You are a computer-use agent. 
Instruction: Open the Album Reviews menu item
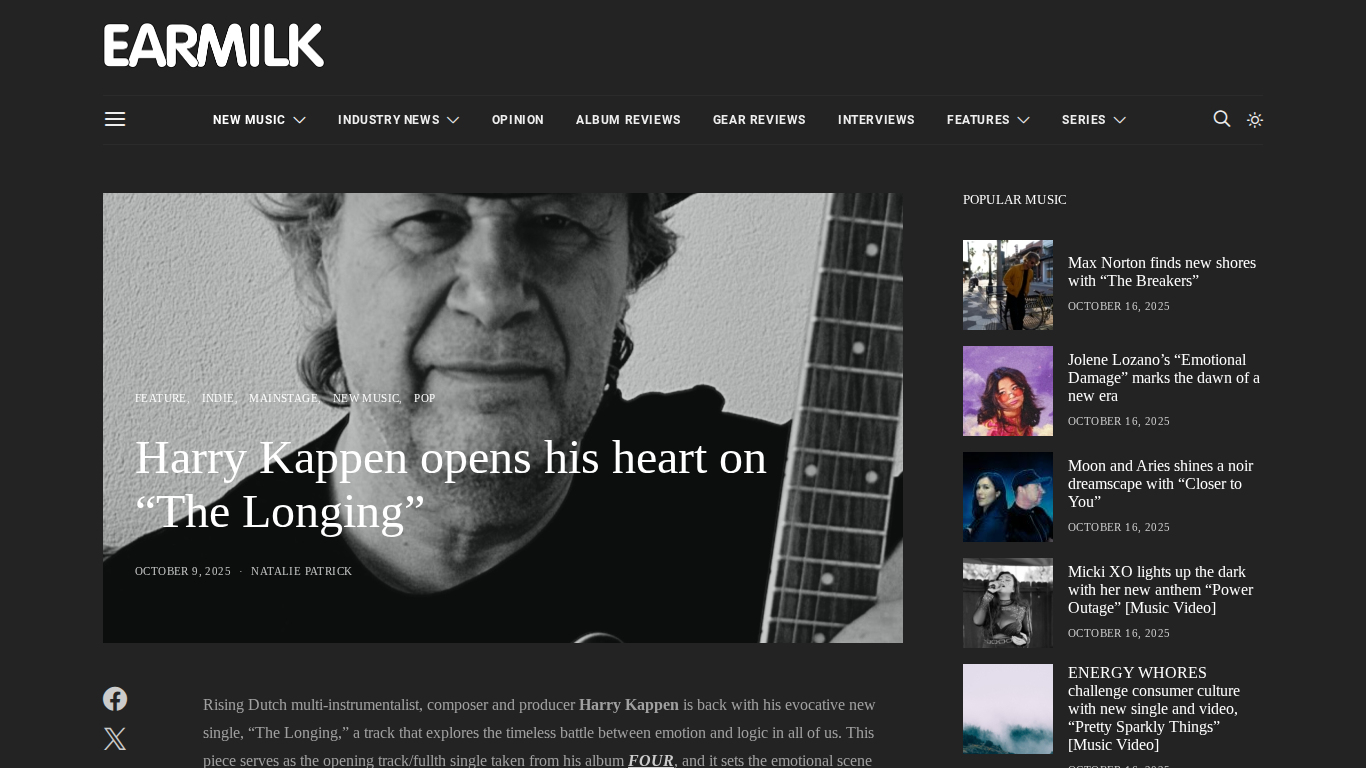pyautogui.click(x=628, y=120)
